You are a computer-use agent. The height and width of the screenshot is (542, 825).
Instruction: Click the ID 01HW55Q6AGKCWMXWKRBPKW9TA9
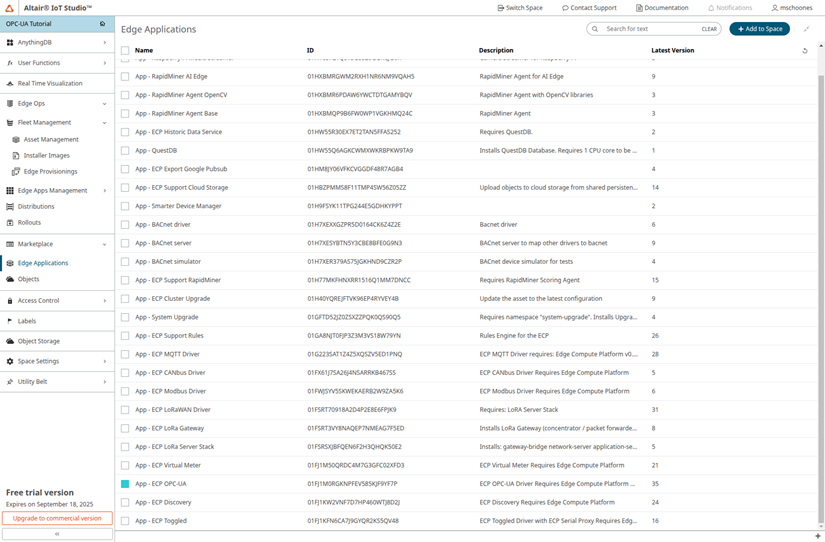point(360,150)
